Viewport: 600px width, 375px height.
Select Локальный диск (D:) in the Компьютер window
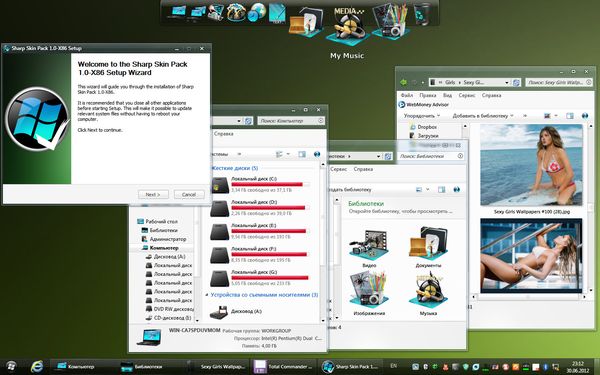pyautogui.click(x=260, y=208)
